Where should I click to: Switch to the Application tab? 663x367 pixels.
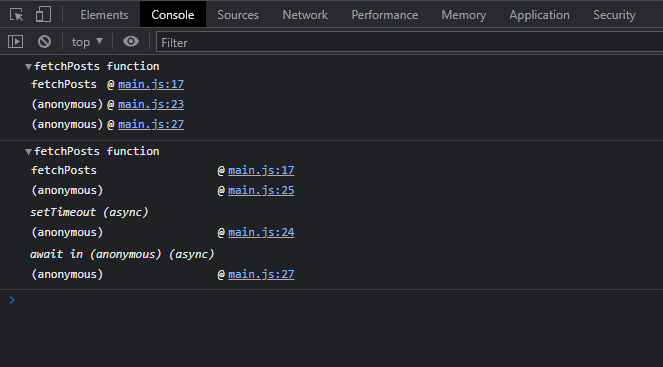tap(539, 15)
